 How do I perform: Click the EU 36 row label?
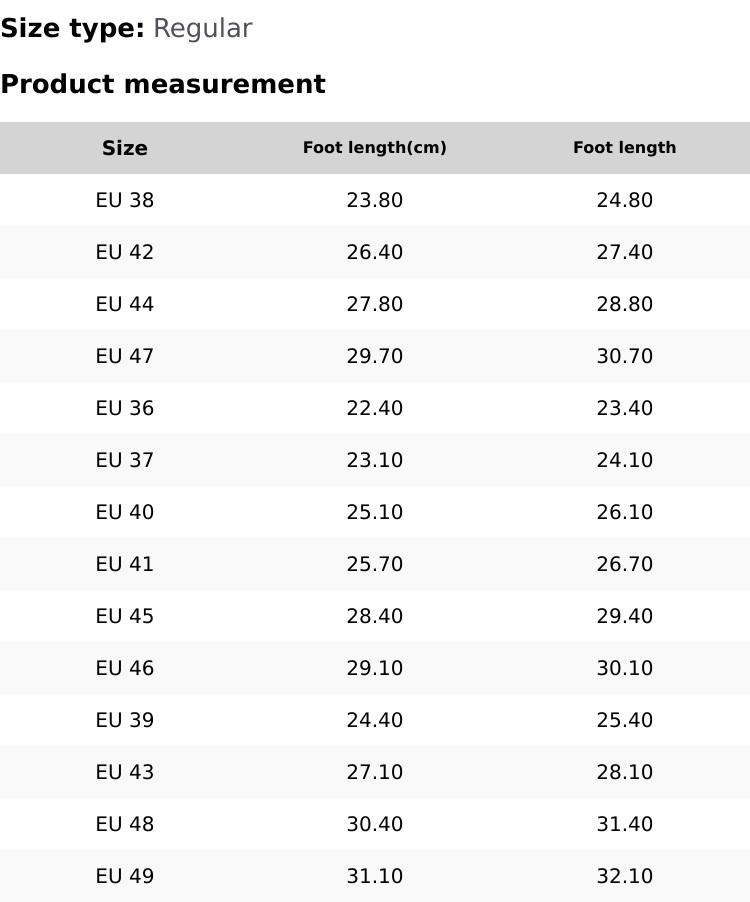point(125,408)
